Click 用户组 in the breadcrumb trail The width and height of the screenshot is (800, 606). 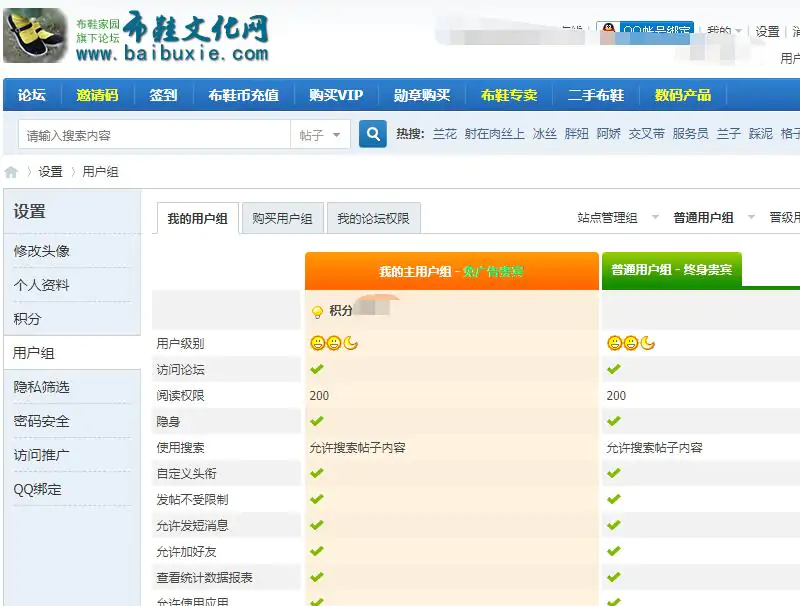[x=100, y=172]
